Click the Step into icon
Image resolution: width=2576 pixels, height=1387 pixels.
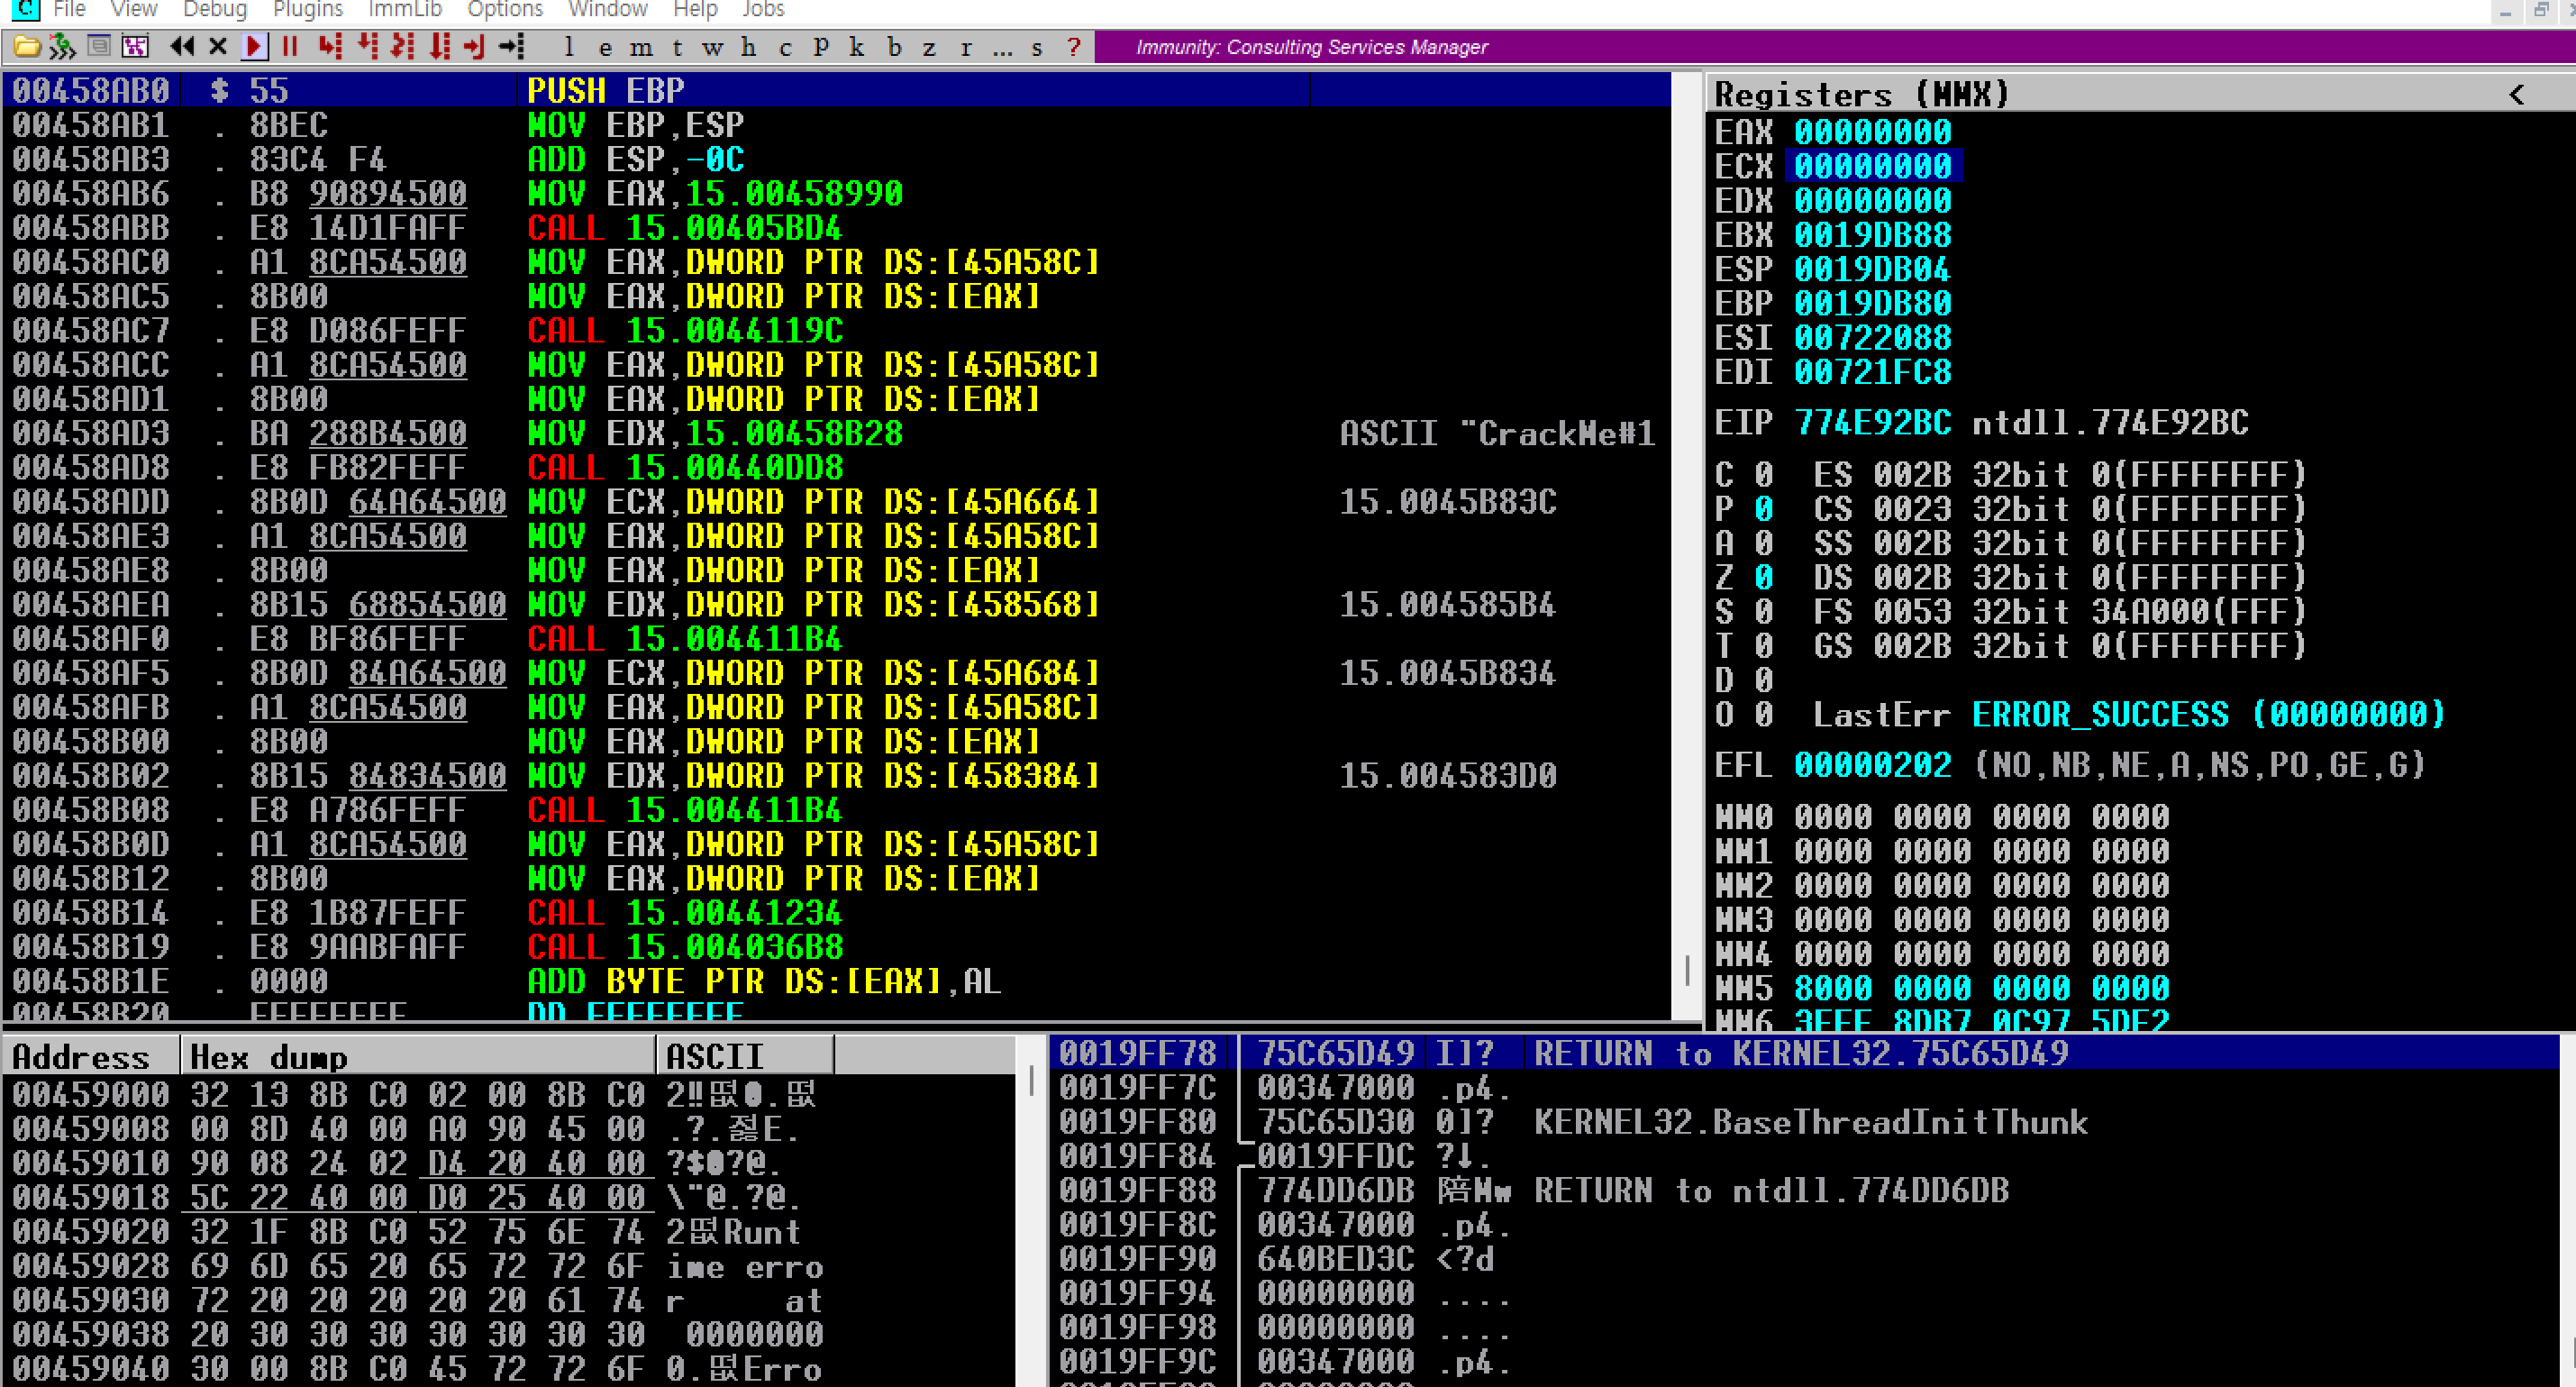click(330, 46)
